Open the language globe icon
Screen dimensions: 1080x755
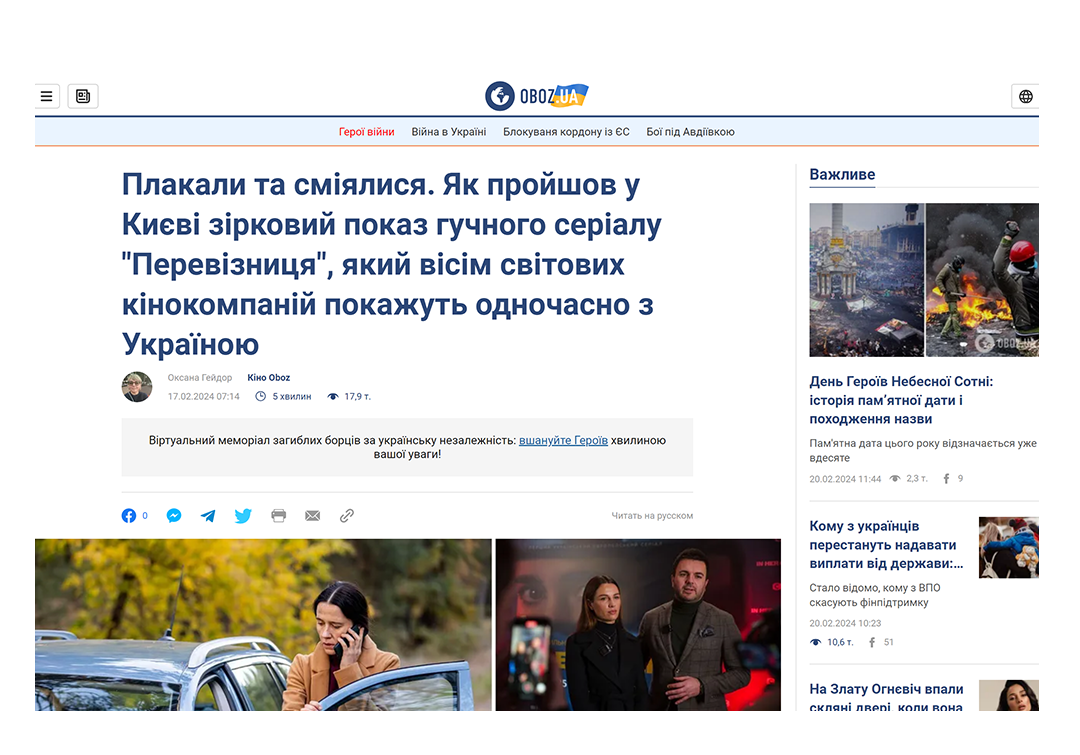(x=1025, y=97)
